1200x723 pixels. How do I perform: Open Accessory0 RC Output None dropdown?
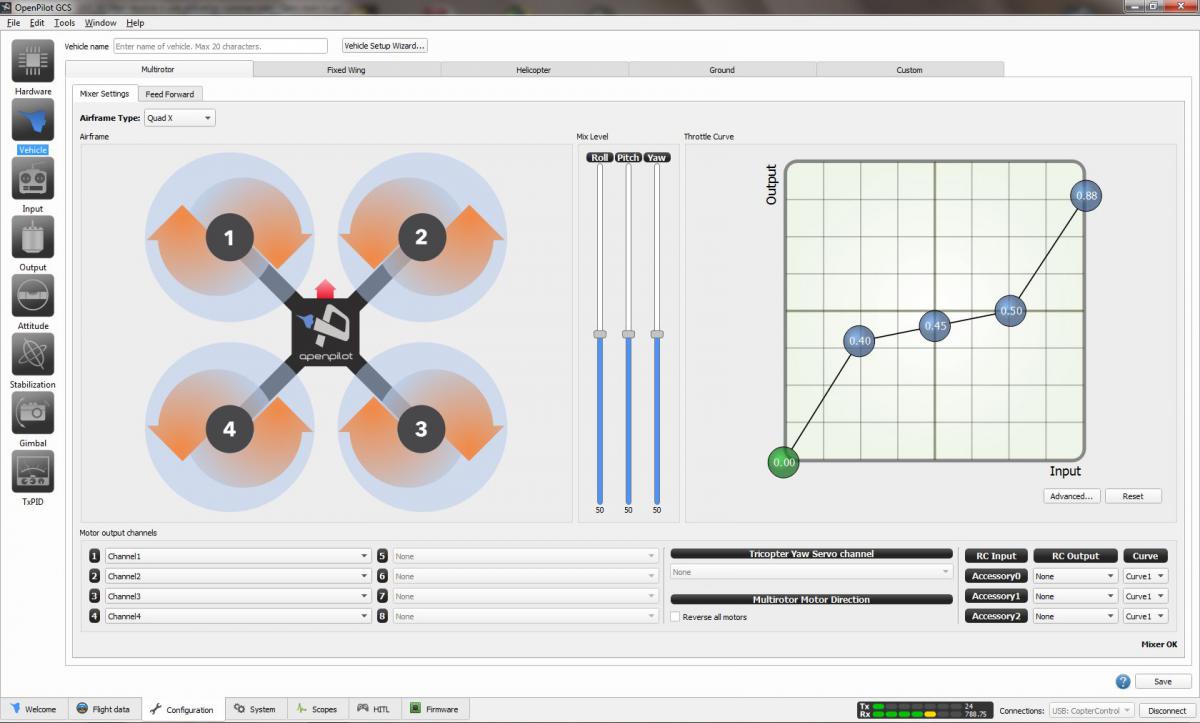pos(1075,576)
